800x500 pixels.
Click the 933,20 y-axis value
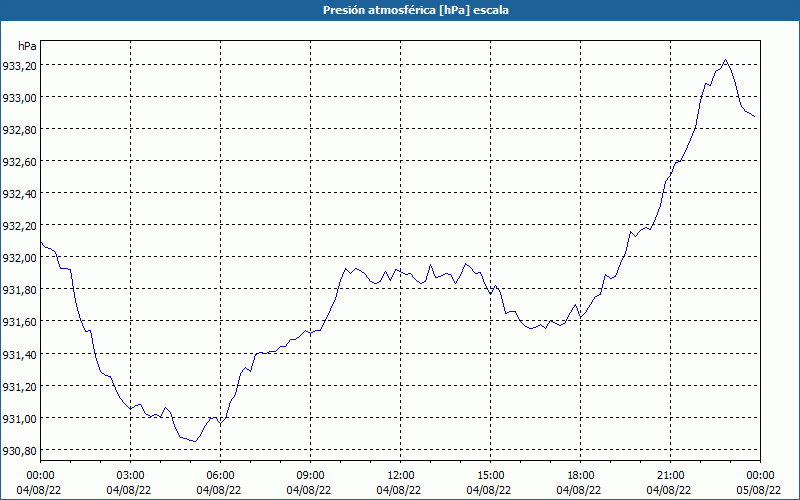[x=20, y=66]
